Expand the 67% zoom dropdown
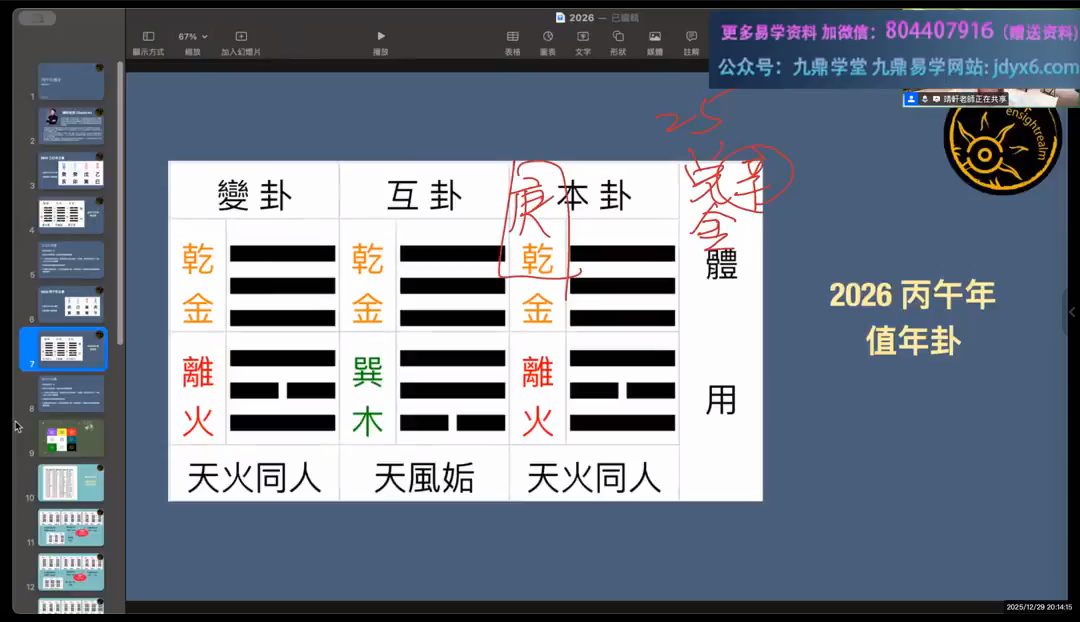The width and height of the screenshot is (1080, 622). (193, 36)
